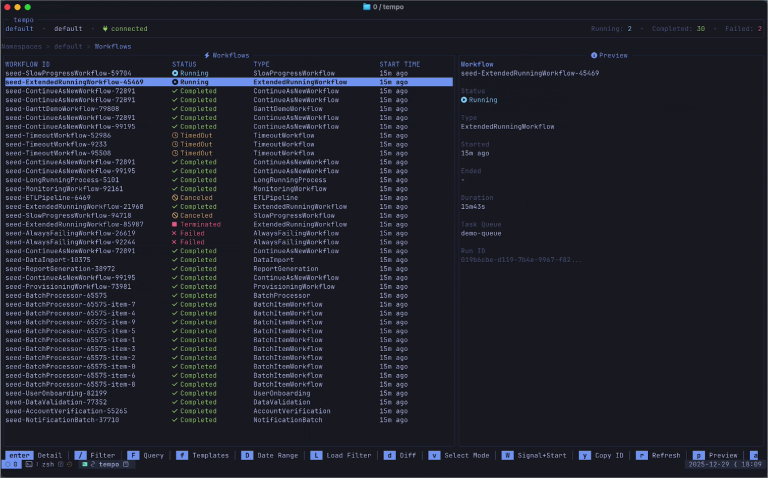The height and width of the screenshot is (478, 768).
Task: Click the demo-queue Task Queue value in Preview
Action: [481, 233]
